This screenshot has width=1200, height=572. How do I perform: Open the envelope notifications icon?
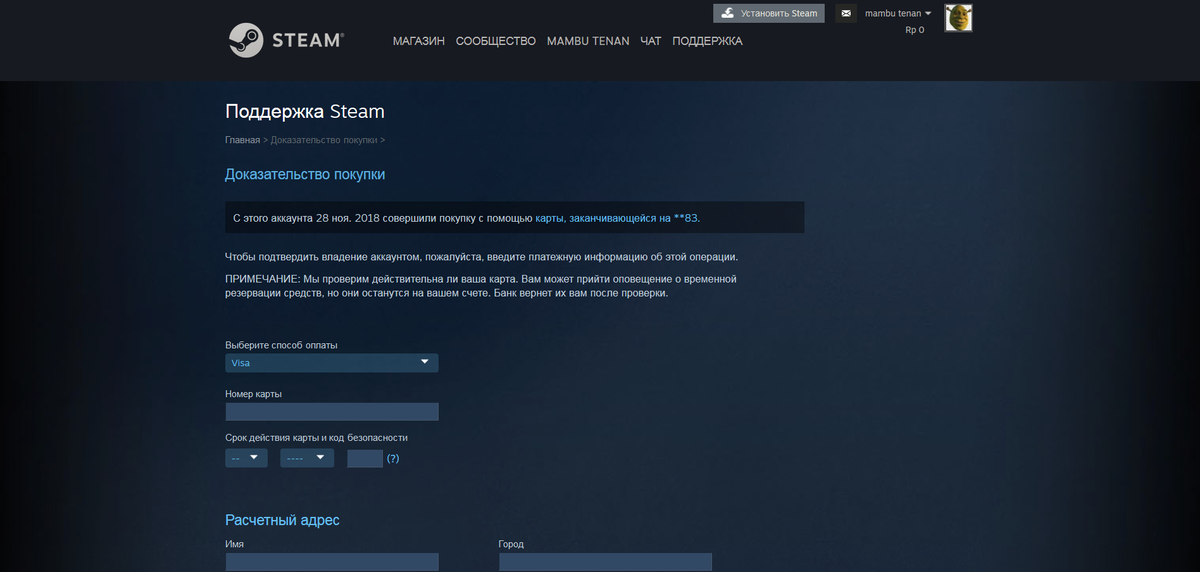[x=846, y=14]
